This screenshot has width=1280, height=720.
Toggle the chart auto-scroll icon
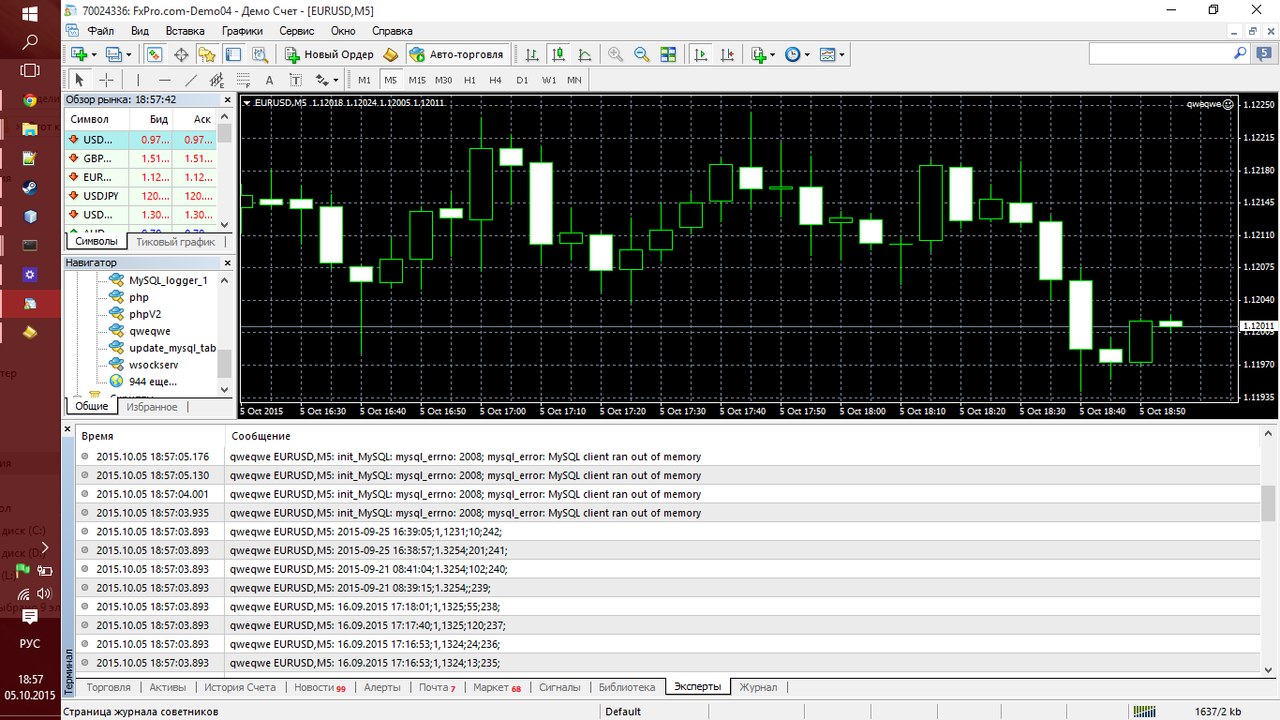(701, 55)
